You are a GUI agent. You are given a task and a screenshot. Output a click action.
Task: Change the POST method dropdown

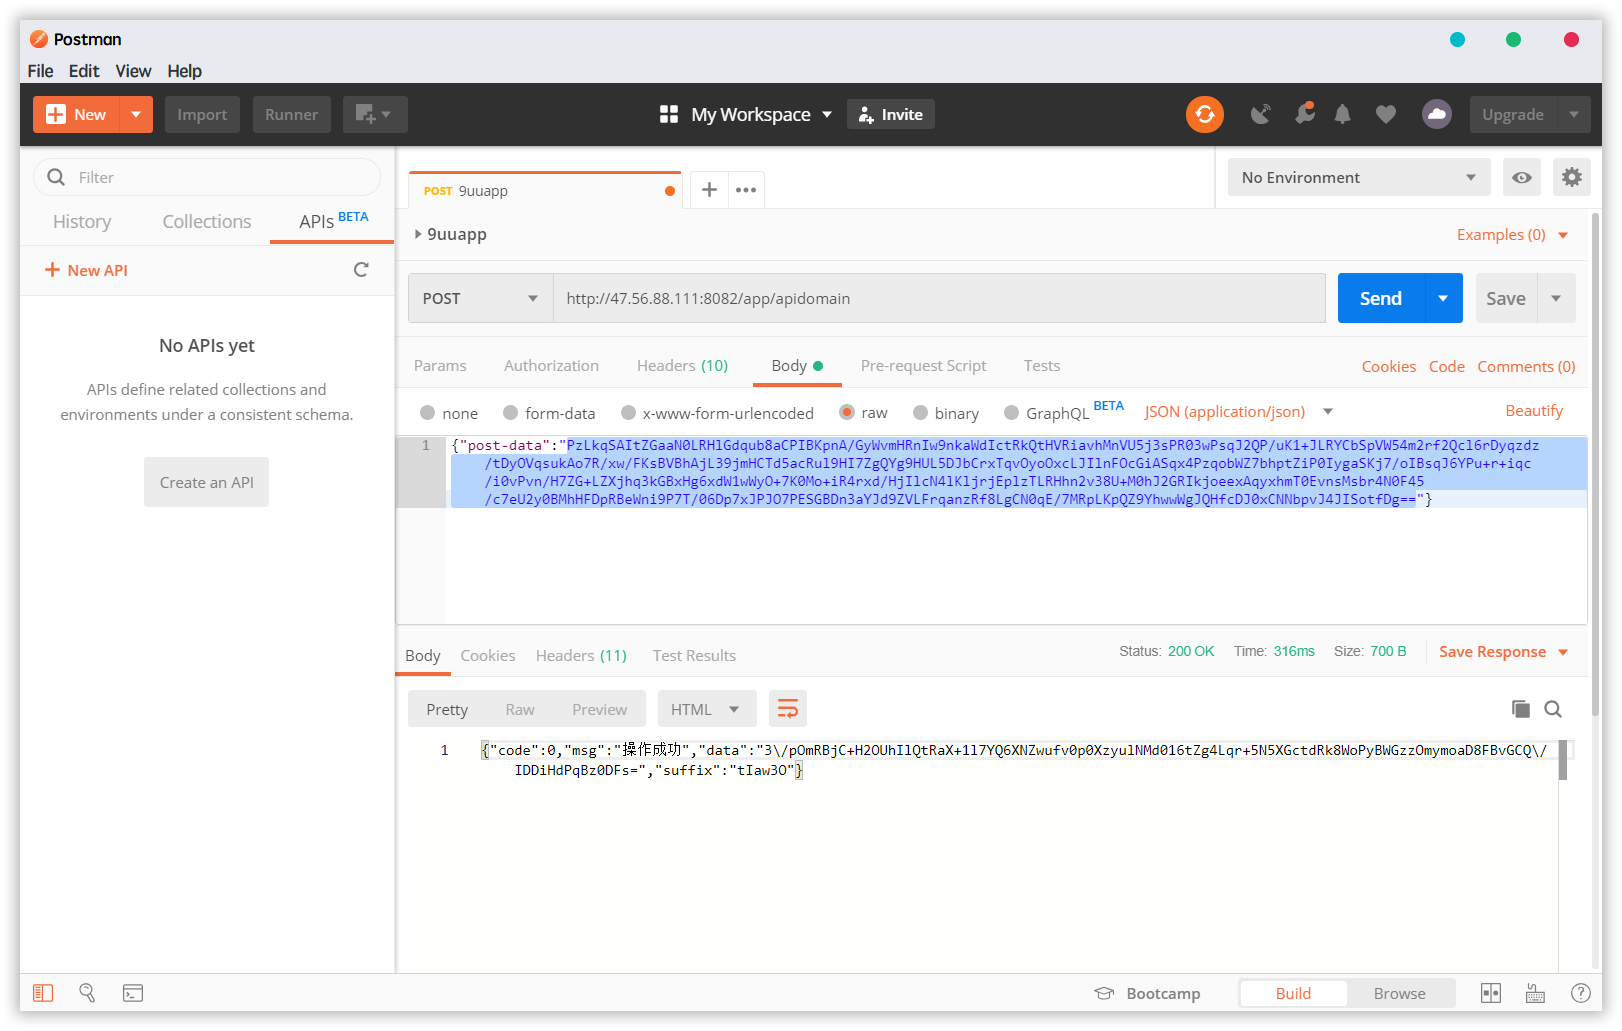(481, 298)
